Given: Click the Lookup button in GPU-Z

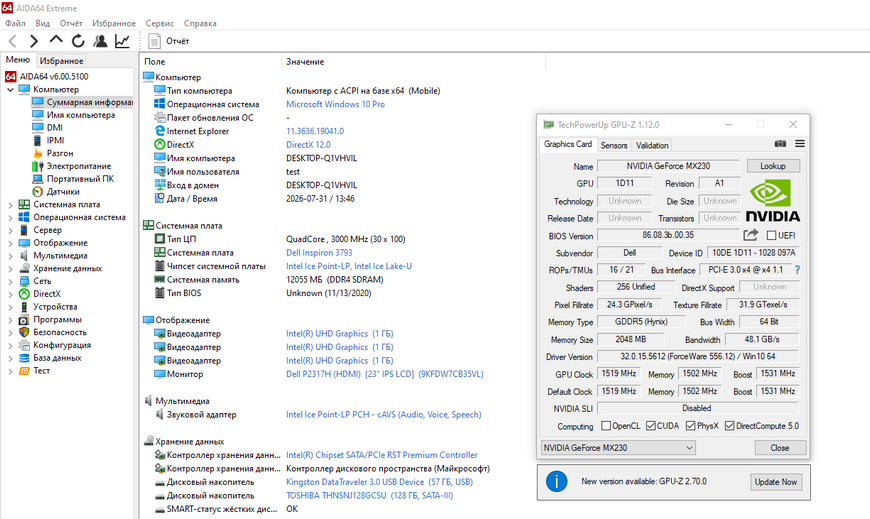Looking at the screenshot, I should [x=773, y=166].
